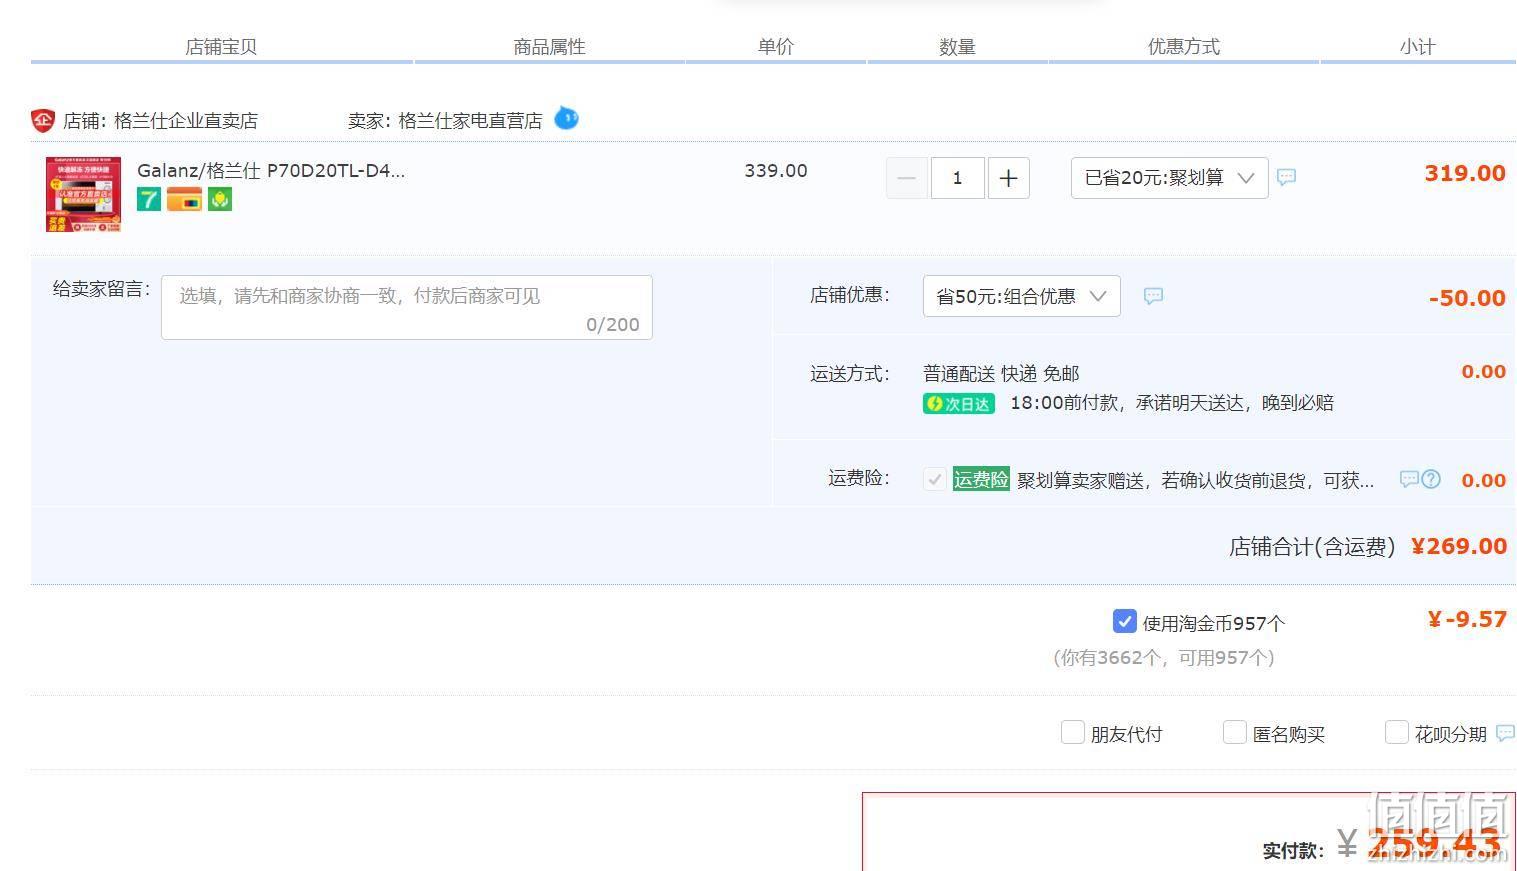
Task: Click the green consumer protection badge
Action: (220, 199)
